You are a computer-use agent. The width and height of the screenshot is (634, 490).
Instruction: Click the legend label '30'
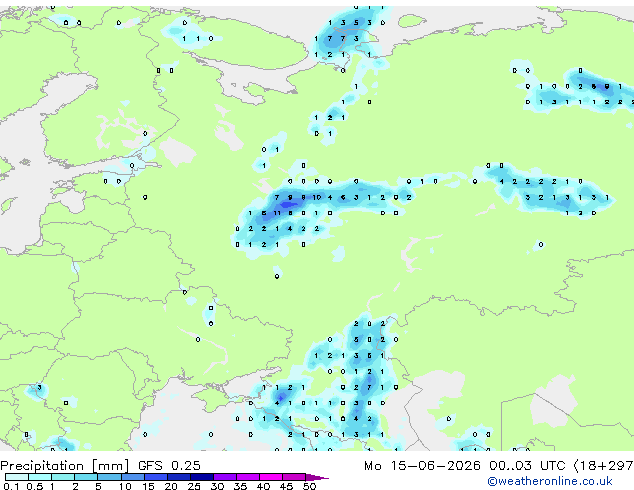(x=217, y=486)
